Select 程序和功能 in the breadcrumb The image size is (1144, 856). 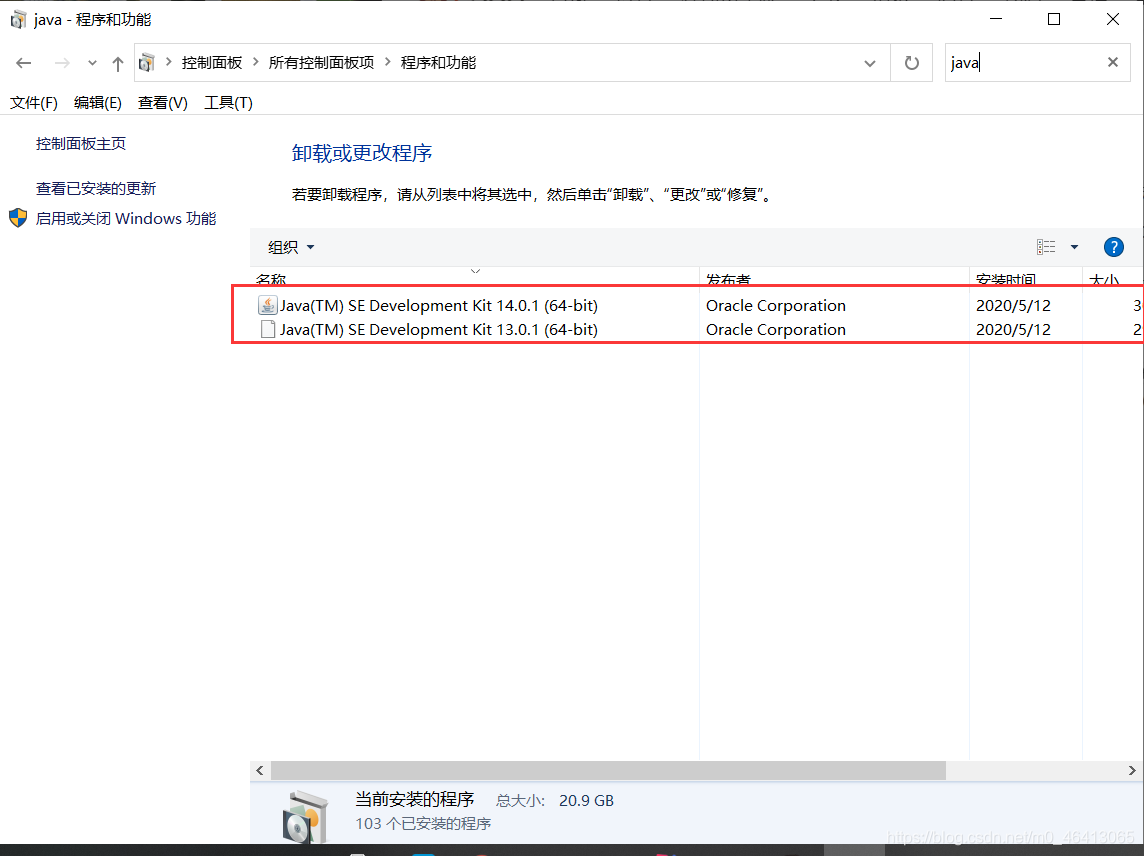(x=438, y=63)
